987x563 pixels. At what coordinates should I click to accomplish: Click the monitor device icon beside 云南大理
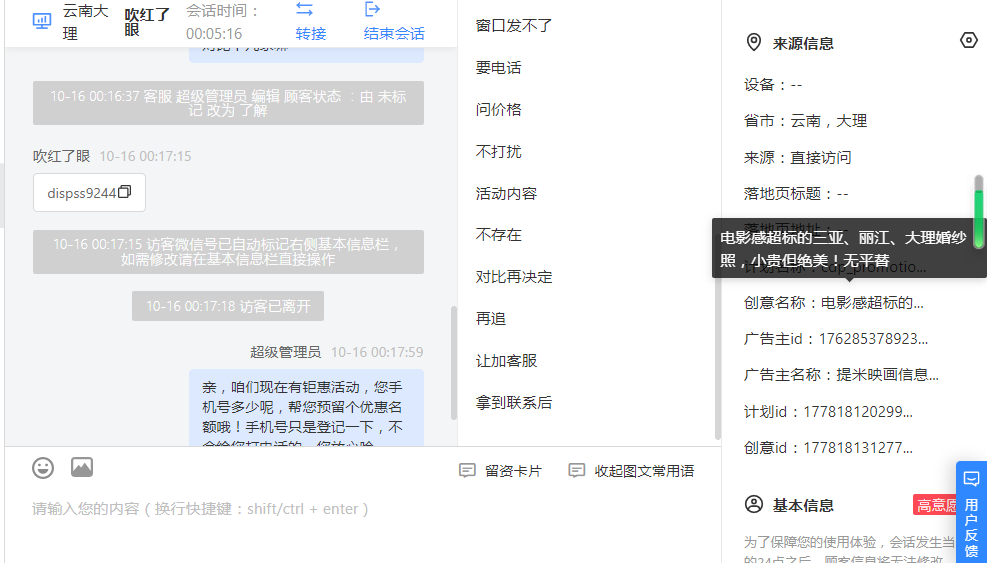pyautogui.click(x=42, y=21)
